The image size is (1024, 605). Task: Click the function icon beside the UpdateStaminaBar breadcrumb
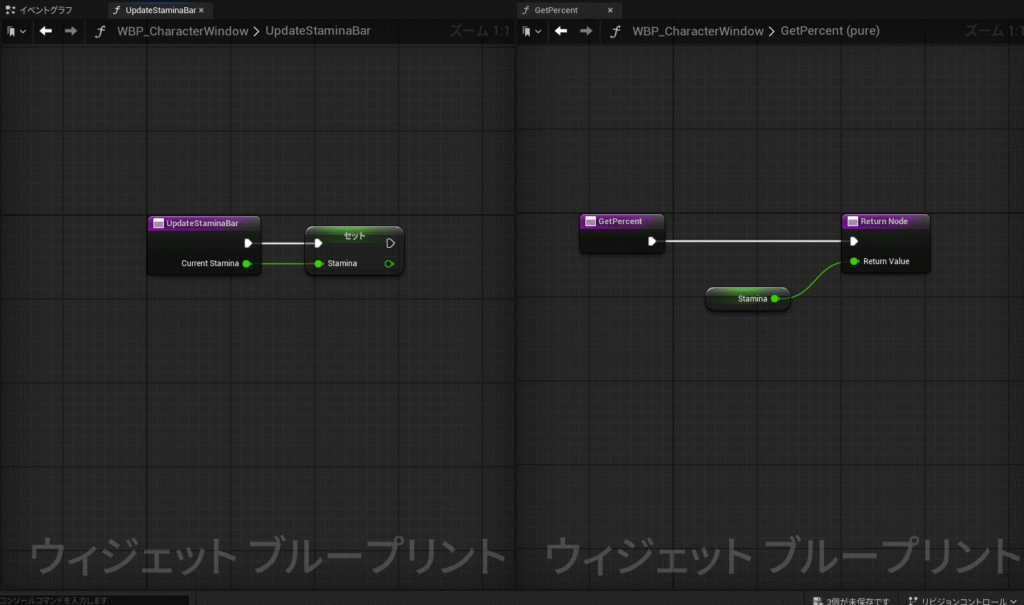click(100, 31)
